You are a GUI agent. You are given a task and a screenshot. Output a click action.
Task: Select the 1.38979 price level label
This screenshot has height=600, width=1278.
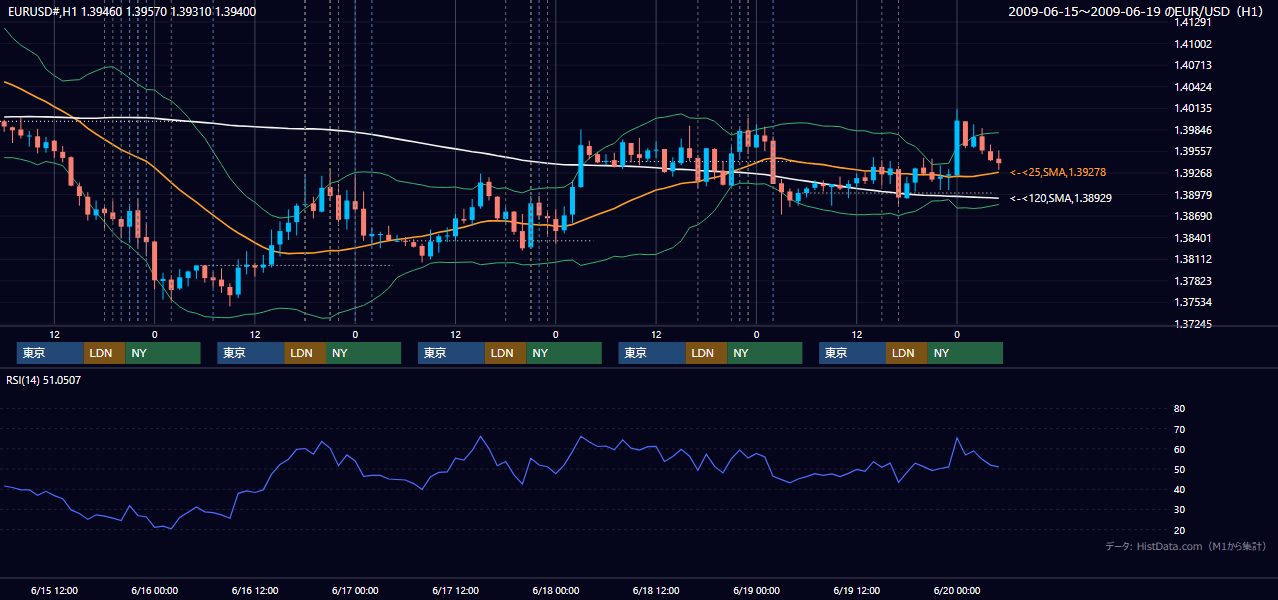click(x=1194, y=195)
